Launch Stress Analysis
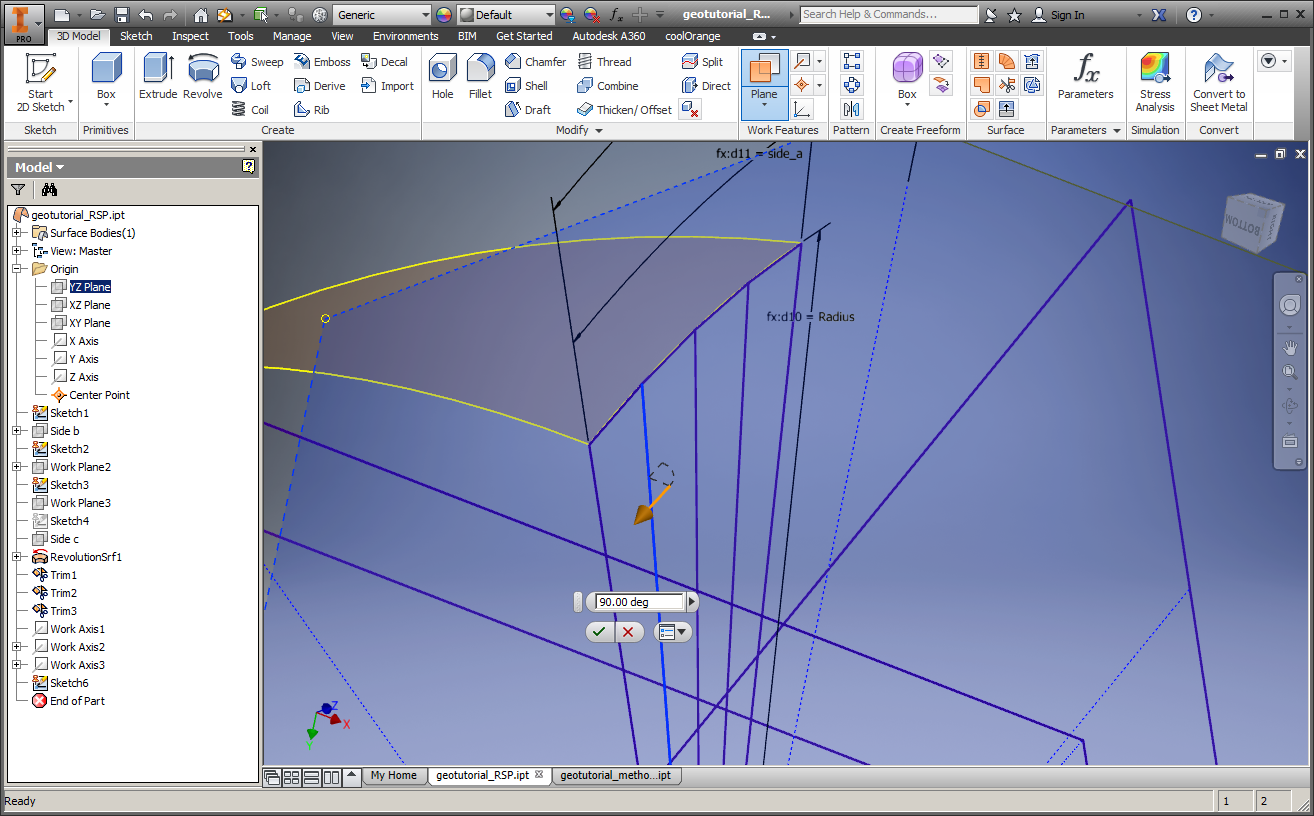This screenshot has width=1314, height=816. [1155, 83]
